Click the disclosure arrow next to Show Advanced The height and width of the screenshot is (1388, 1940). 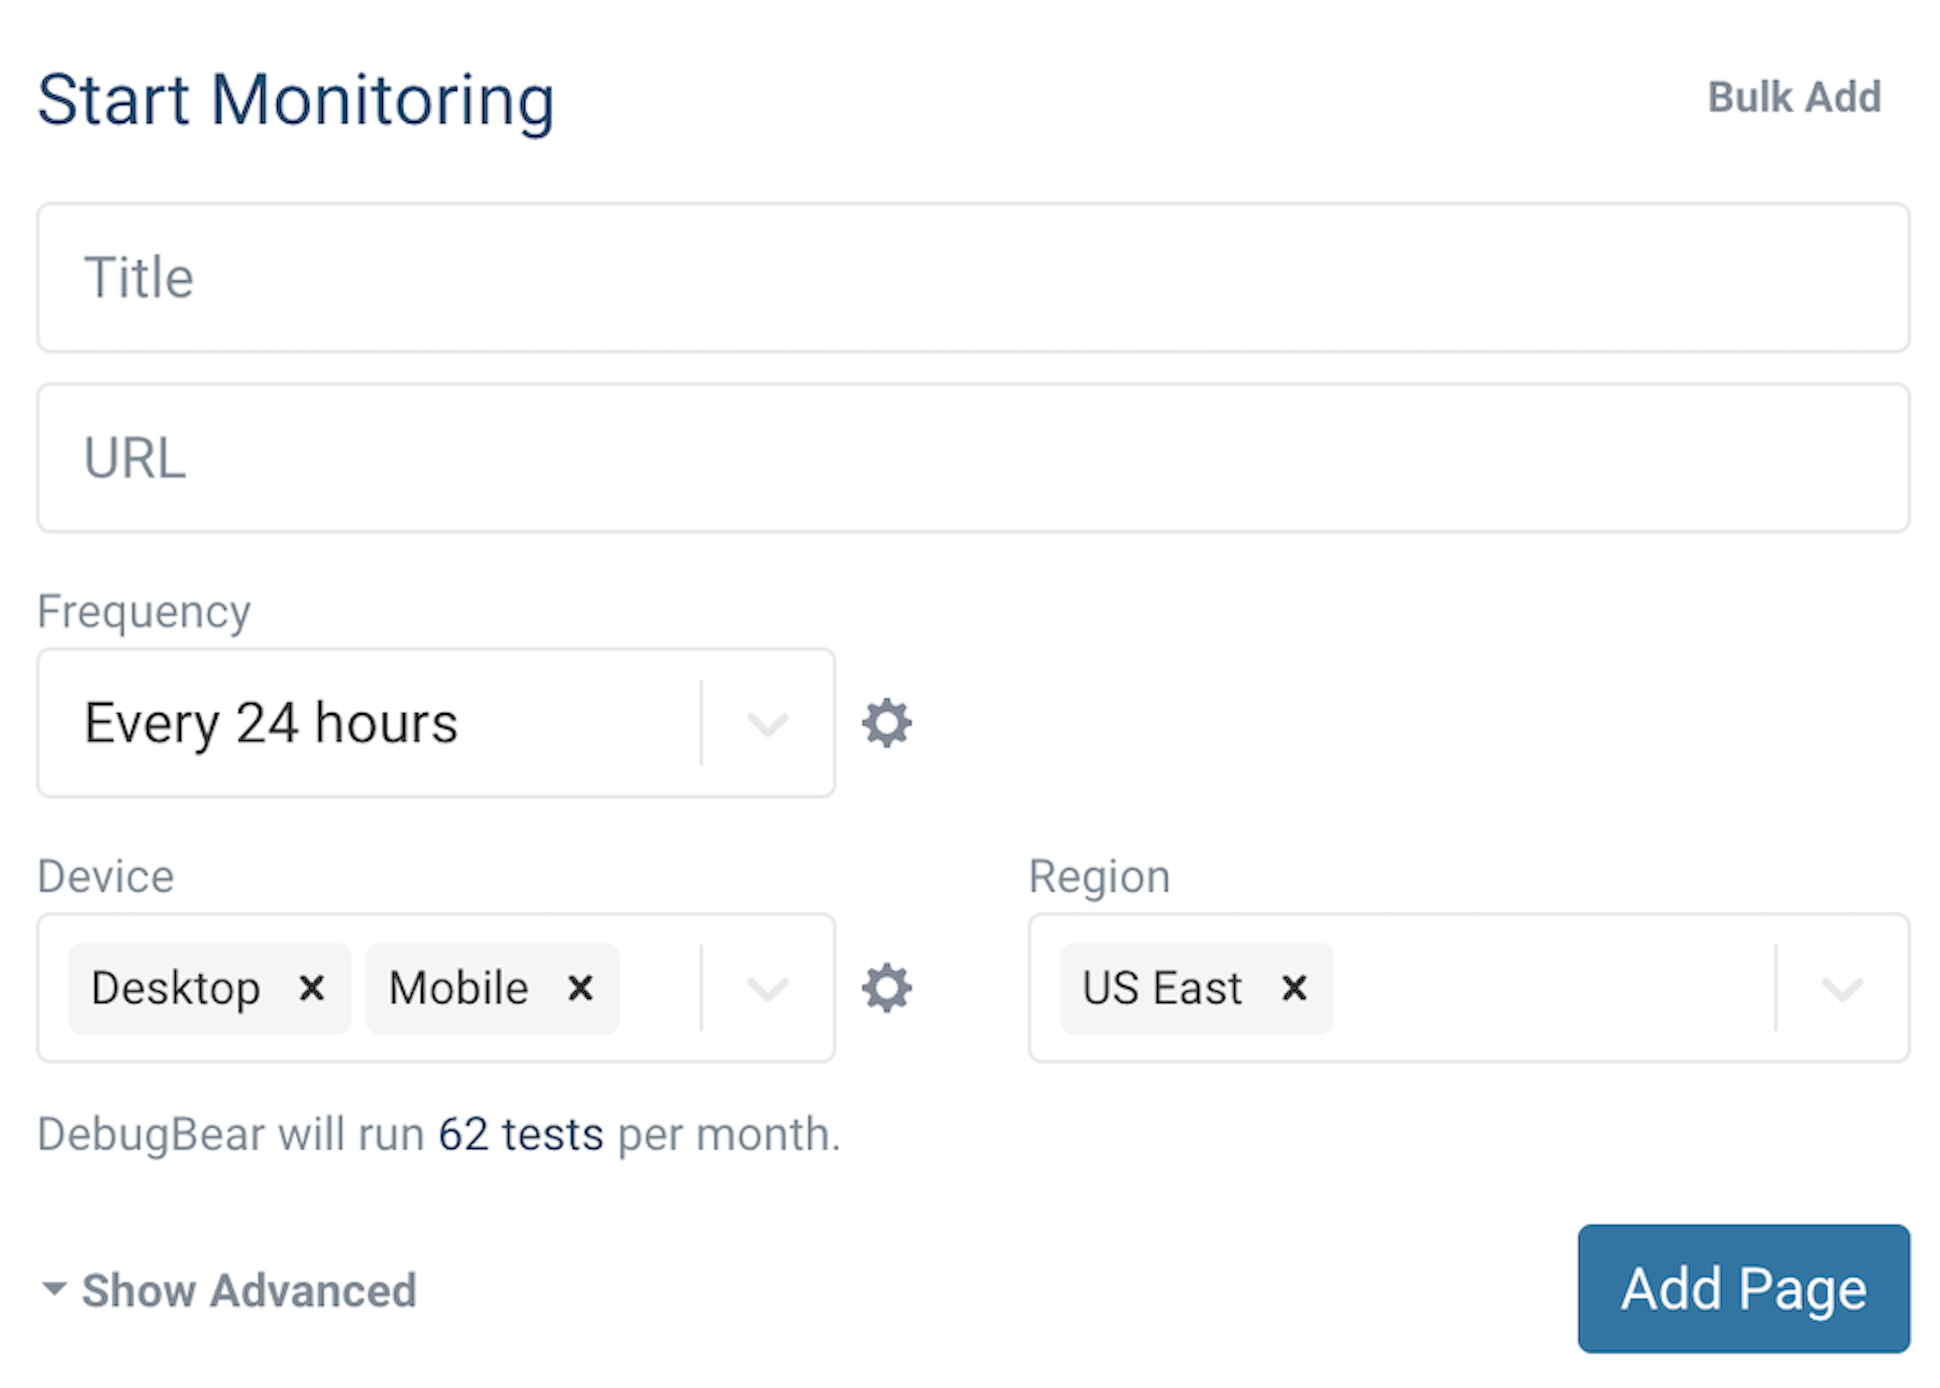pyautogui.click(x=52, y=1288)
